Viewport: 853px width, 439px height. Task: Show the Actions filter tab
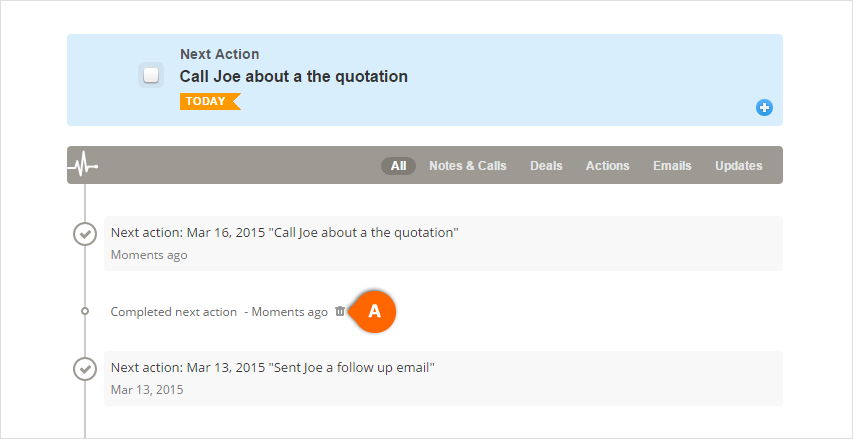coord(608,165)
